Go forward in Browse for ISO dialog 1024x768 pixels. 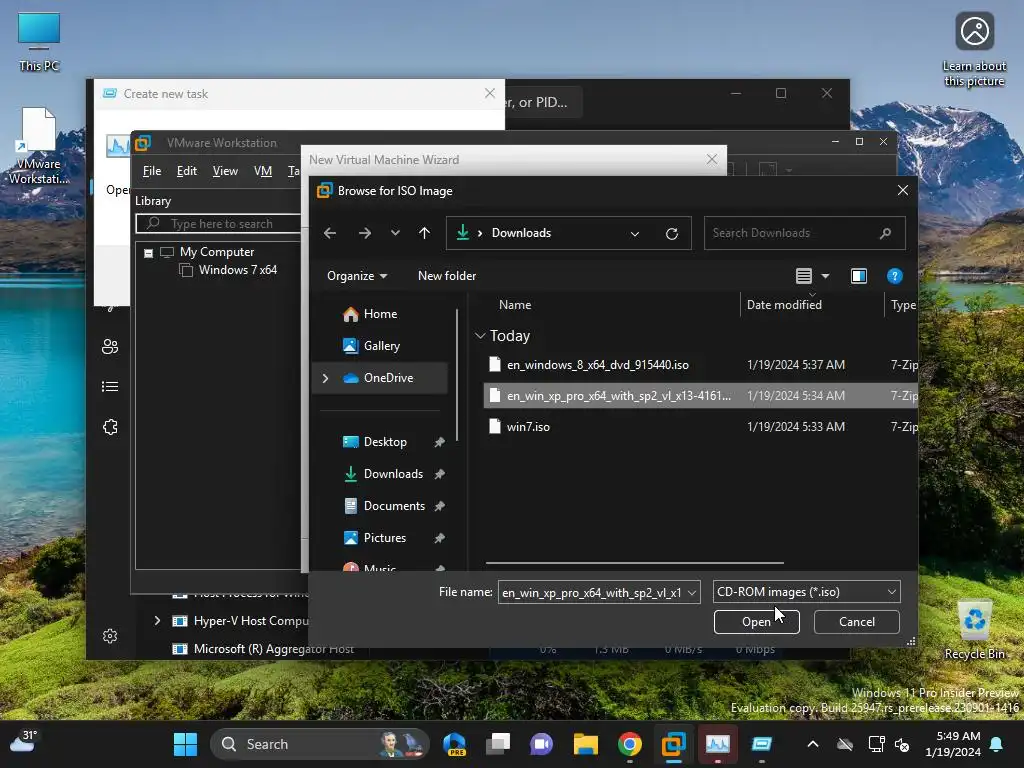pyautogui.click(x=364, y=233)
